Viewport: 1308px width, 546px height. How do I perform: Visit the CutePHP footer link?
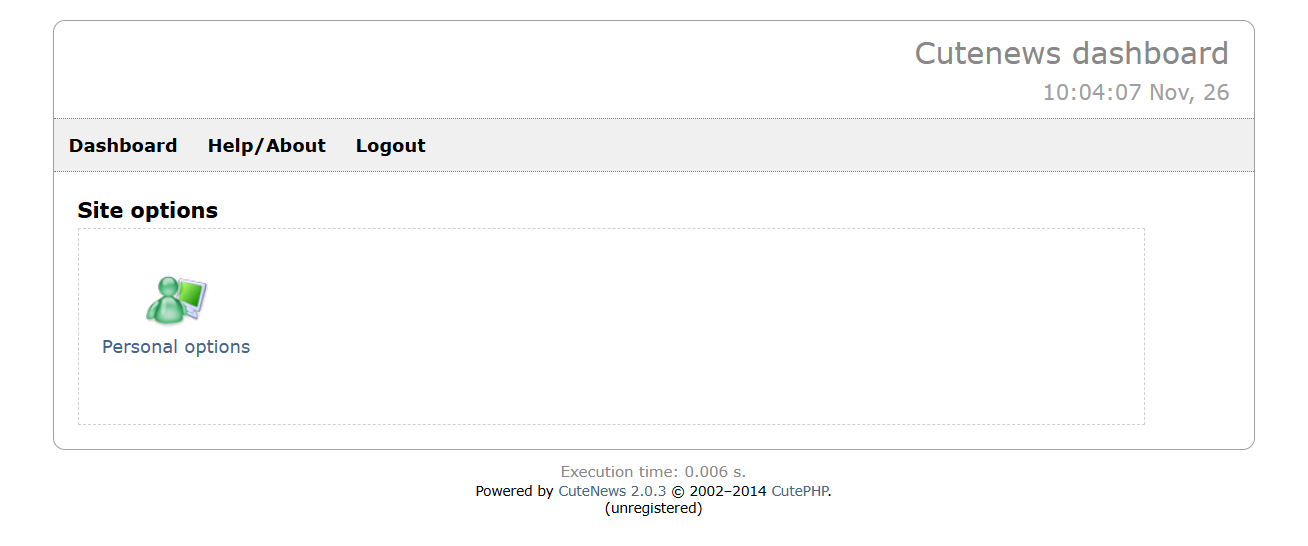tap(800, 491)
